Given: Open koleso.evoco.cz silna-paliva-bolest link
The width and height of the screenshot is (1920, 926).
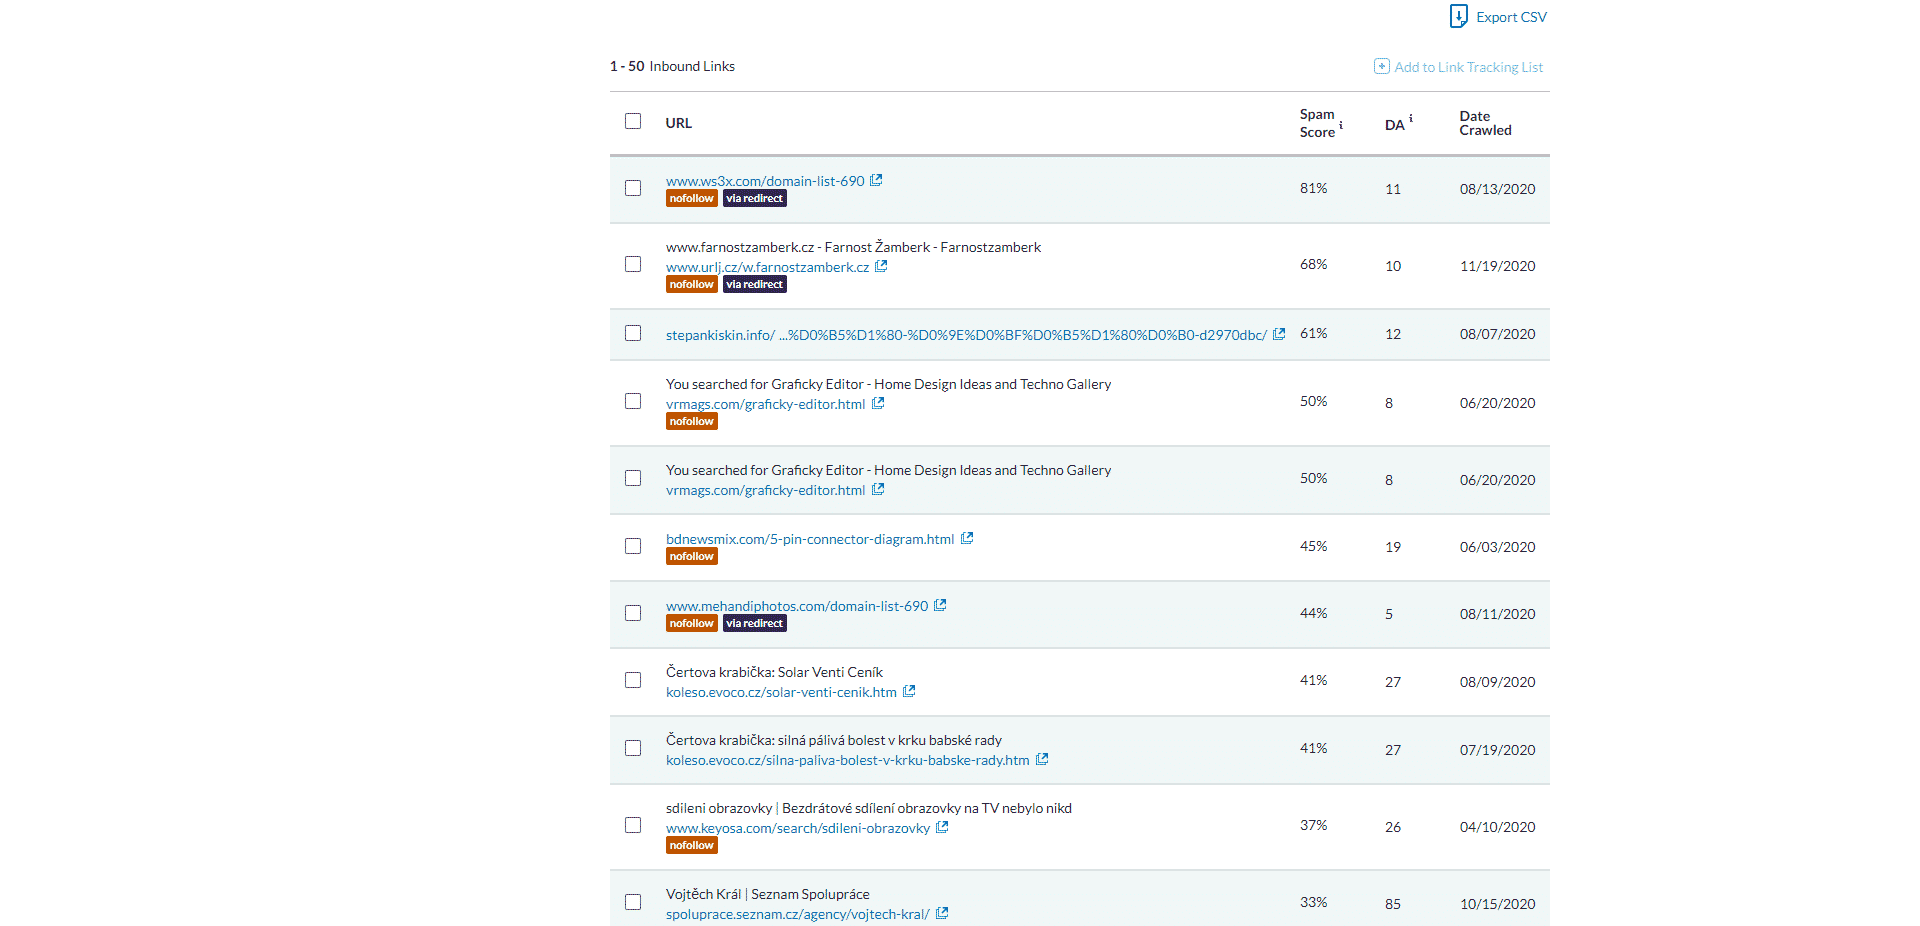Looking at the screenshot, I should pyautogui.click(x=847, y=760).
